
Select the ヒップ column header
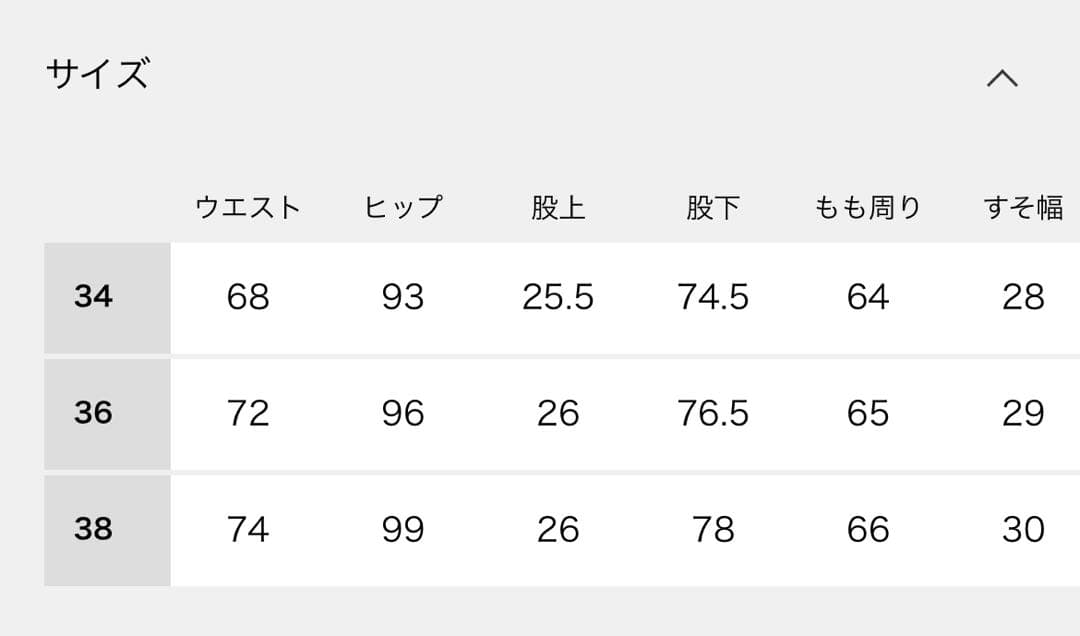coord(404,206)
